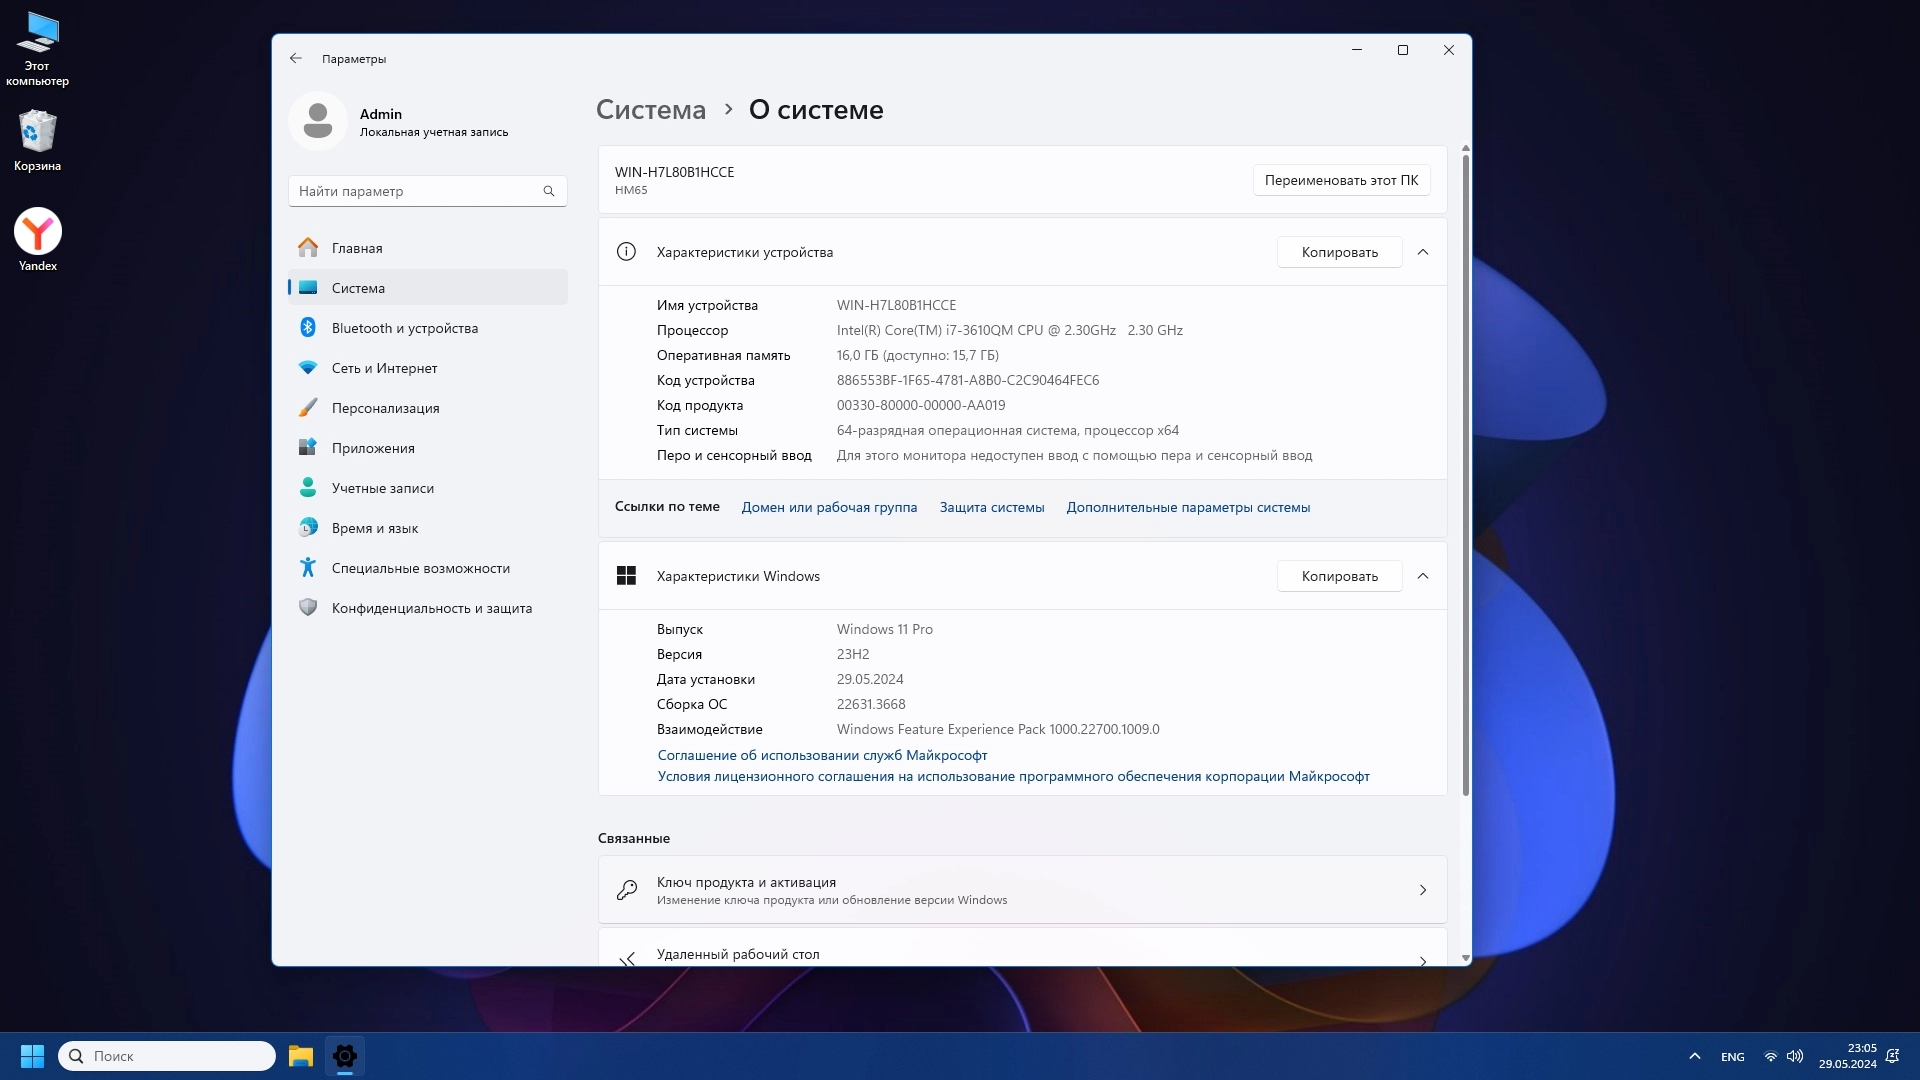Open Специальные возможности accessibility section
This screenshot has height=1080, width=1920.
(x=420, y=568)
